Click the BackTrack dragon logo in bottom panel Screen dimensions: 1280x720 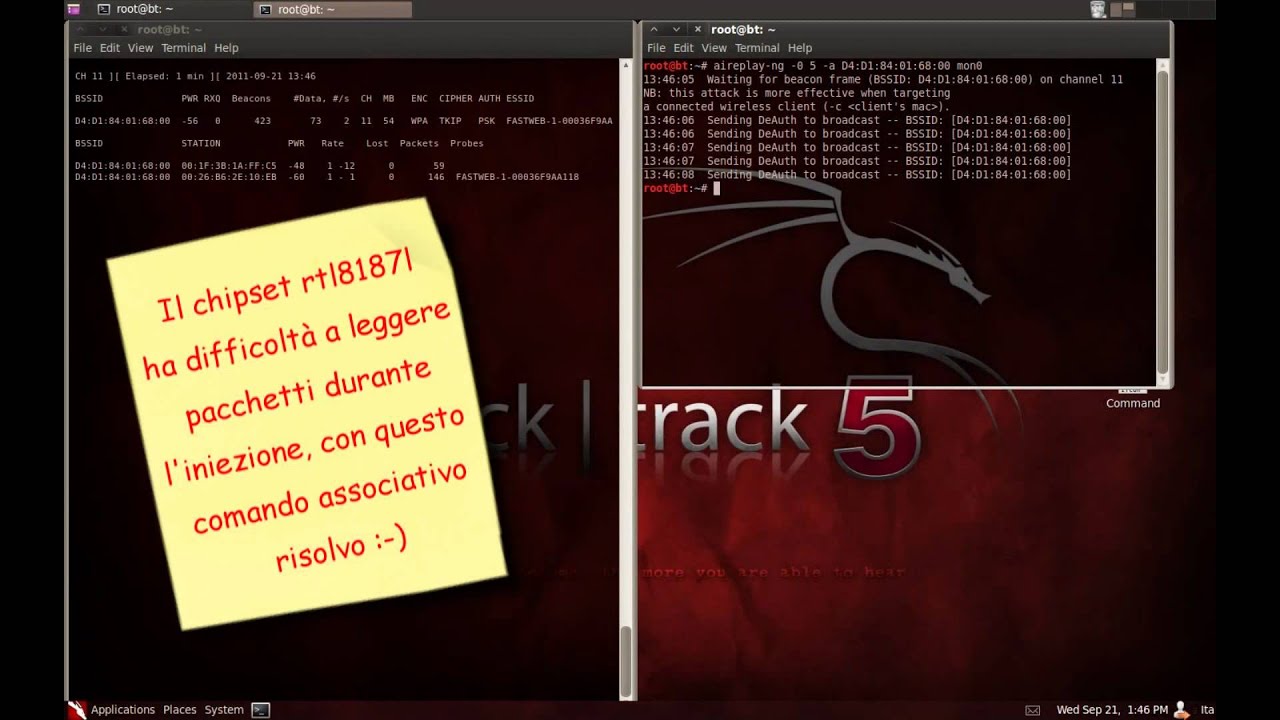[77, 710]
